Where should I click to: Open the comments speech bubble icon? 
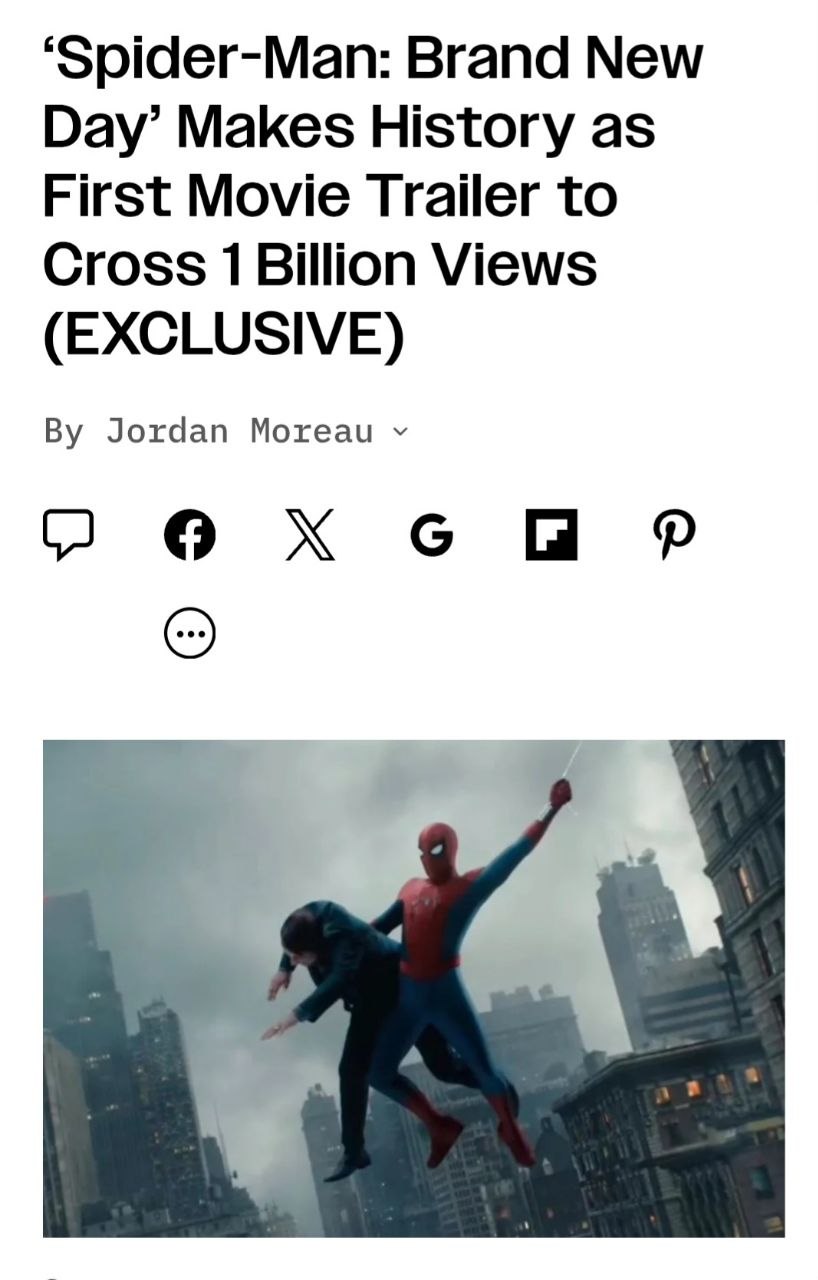pos(68,535)
